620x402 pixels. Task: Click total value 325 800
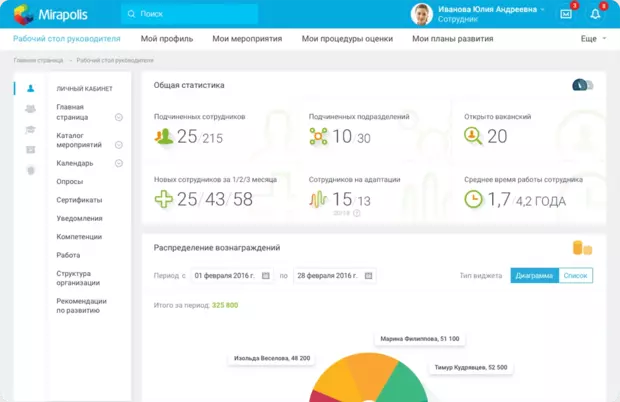pyautogui.click(x=225, y=305)
